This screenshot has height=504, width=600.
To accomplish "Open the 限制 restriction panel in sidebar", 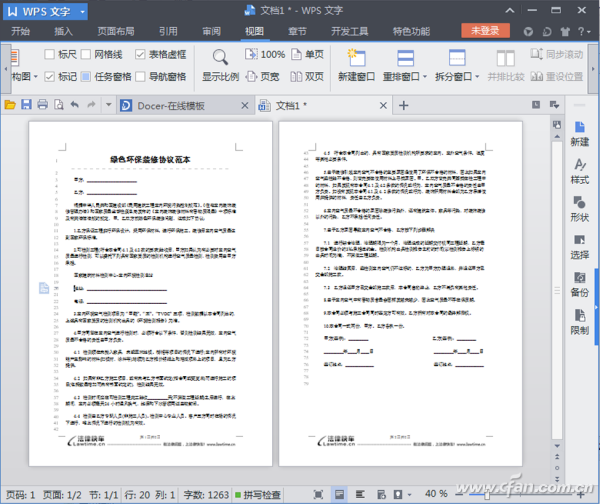I will tap(579, 322).
